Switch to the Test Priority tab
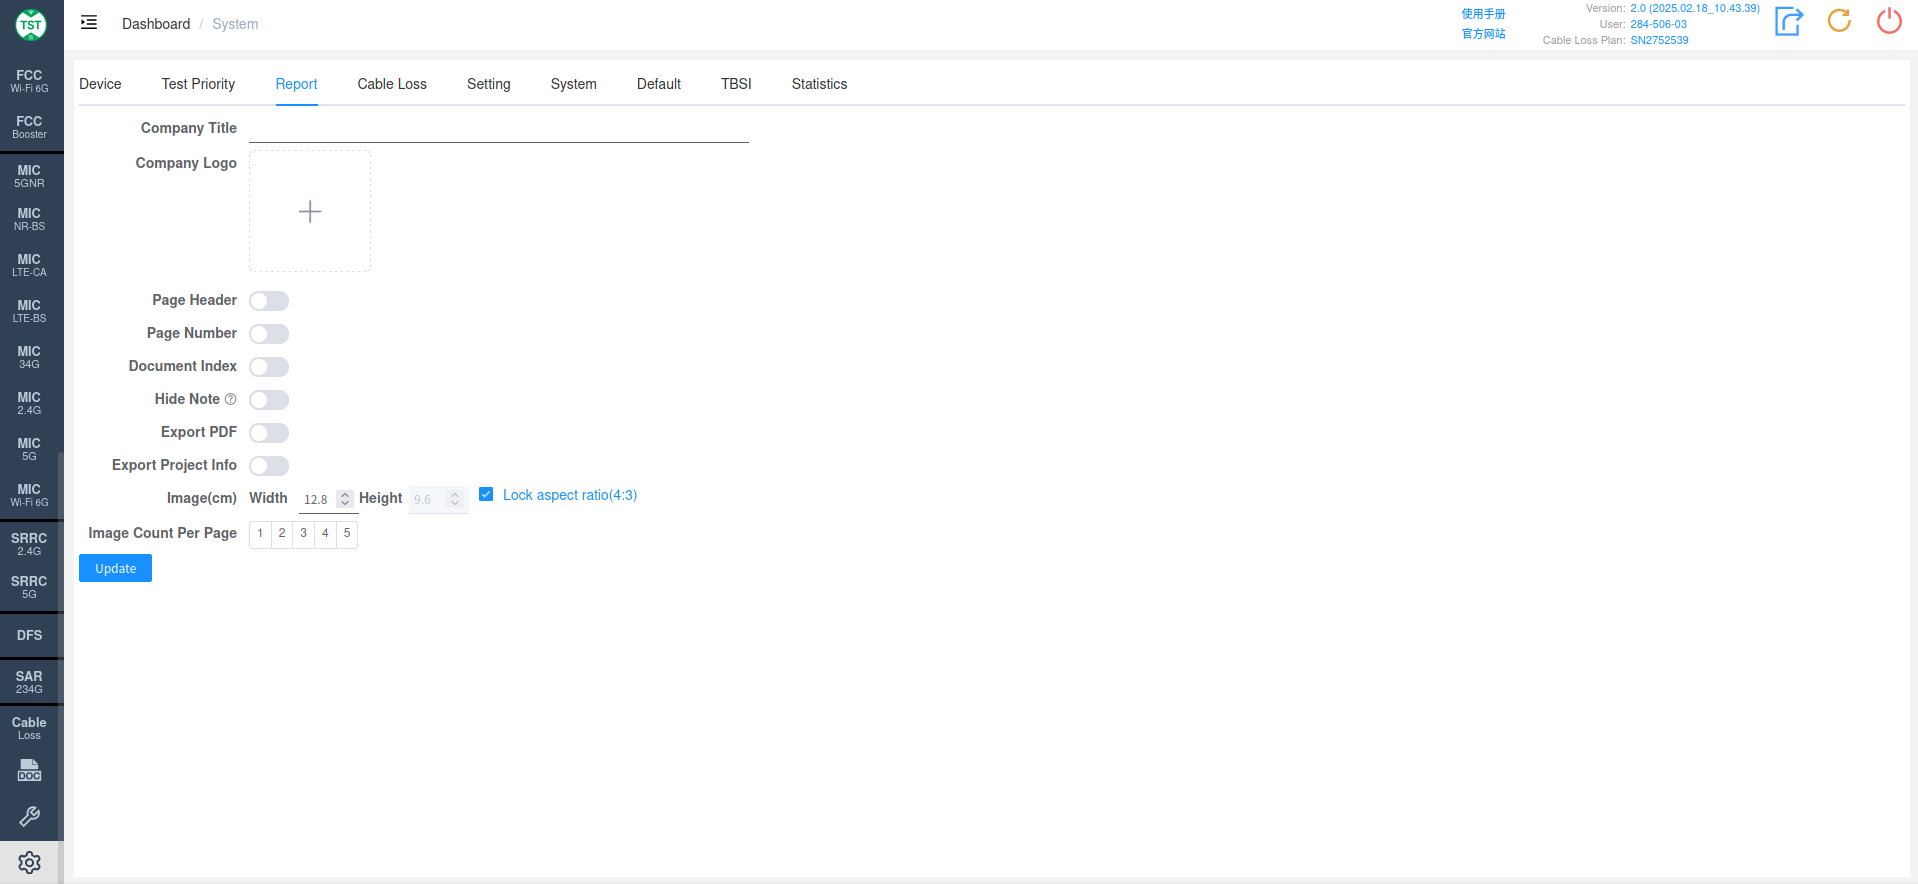1918x884 pixels. pos(198,84)
